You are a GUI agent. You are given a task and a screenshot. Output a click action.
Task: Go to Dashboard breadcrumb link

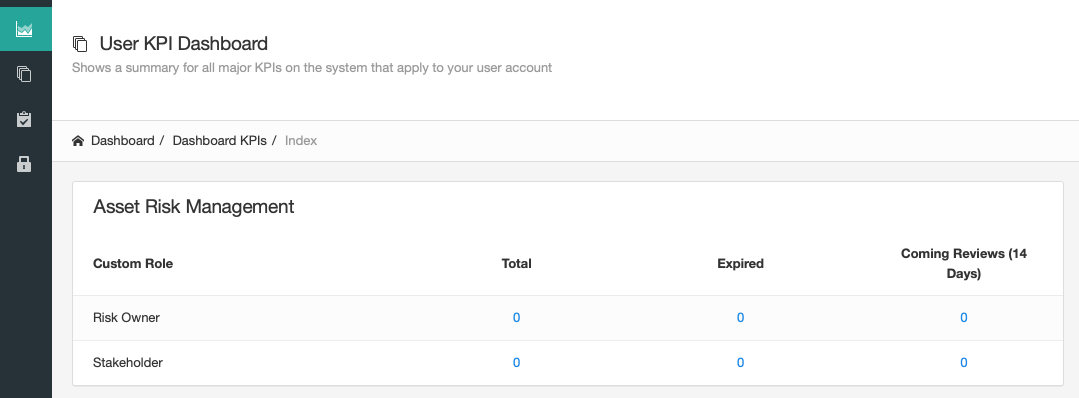[x=122, y=140]
